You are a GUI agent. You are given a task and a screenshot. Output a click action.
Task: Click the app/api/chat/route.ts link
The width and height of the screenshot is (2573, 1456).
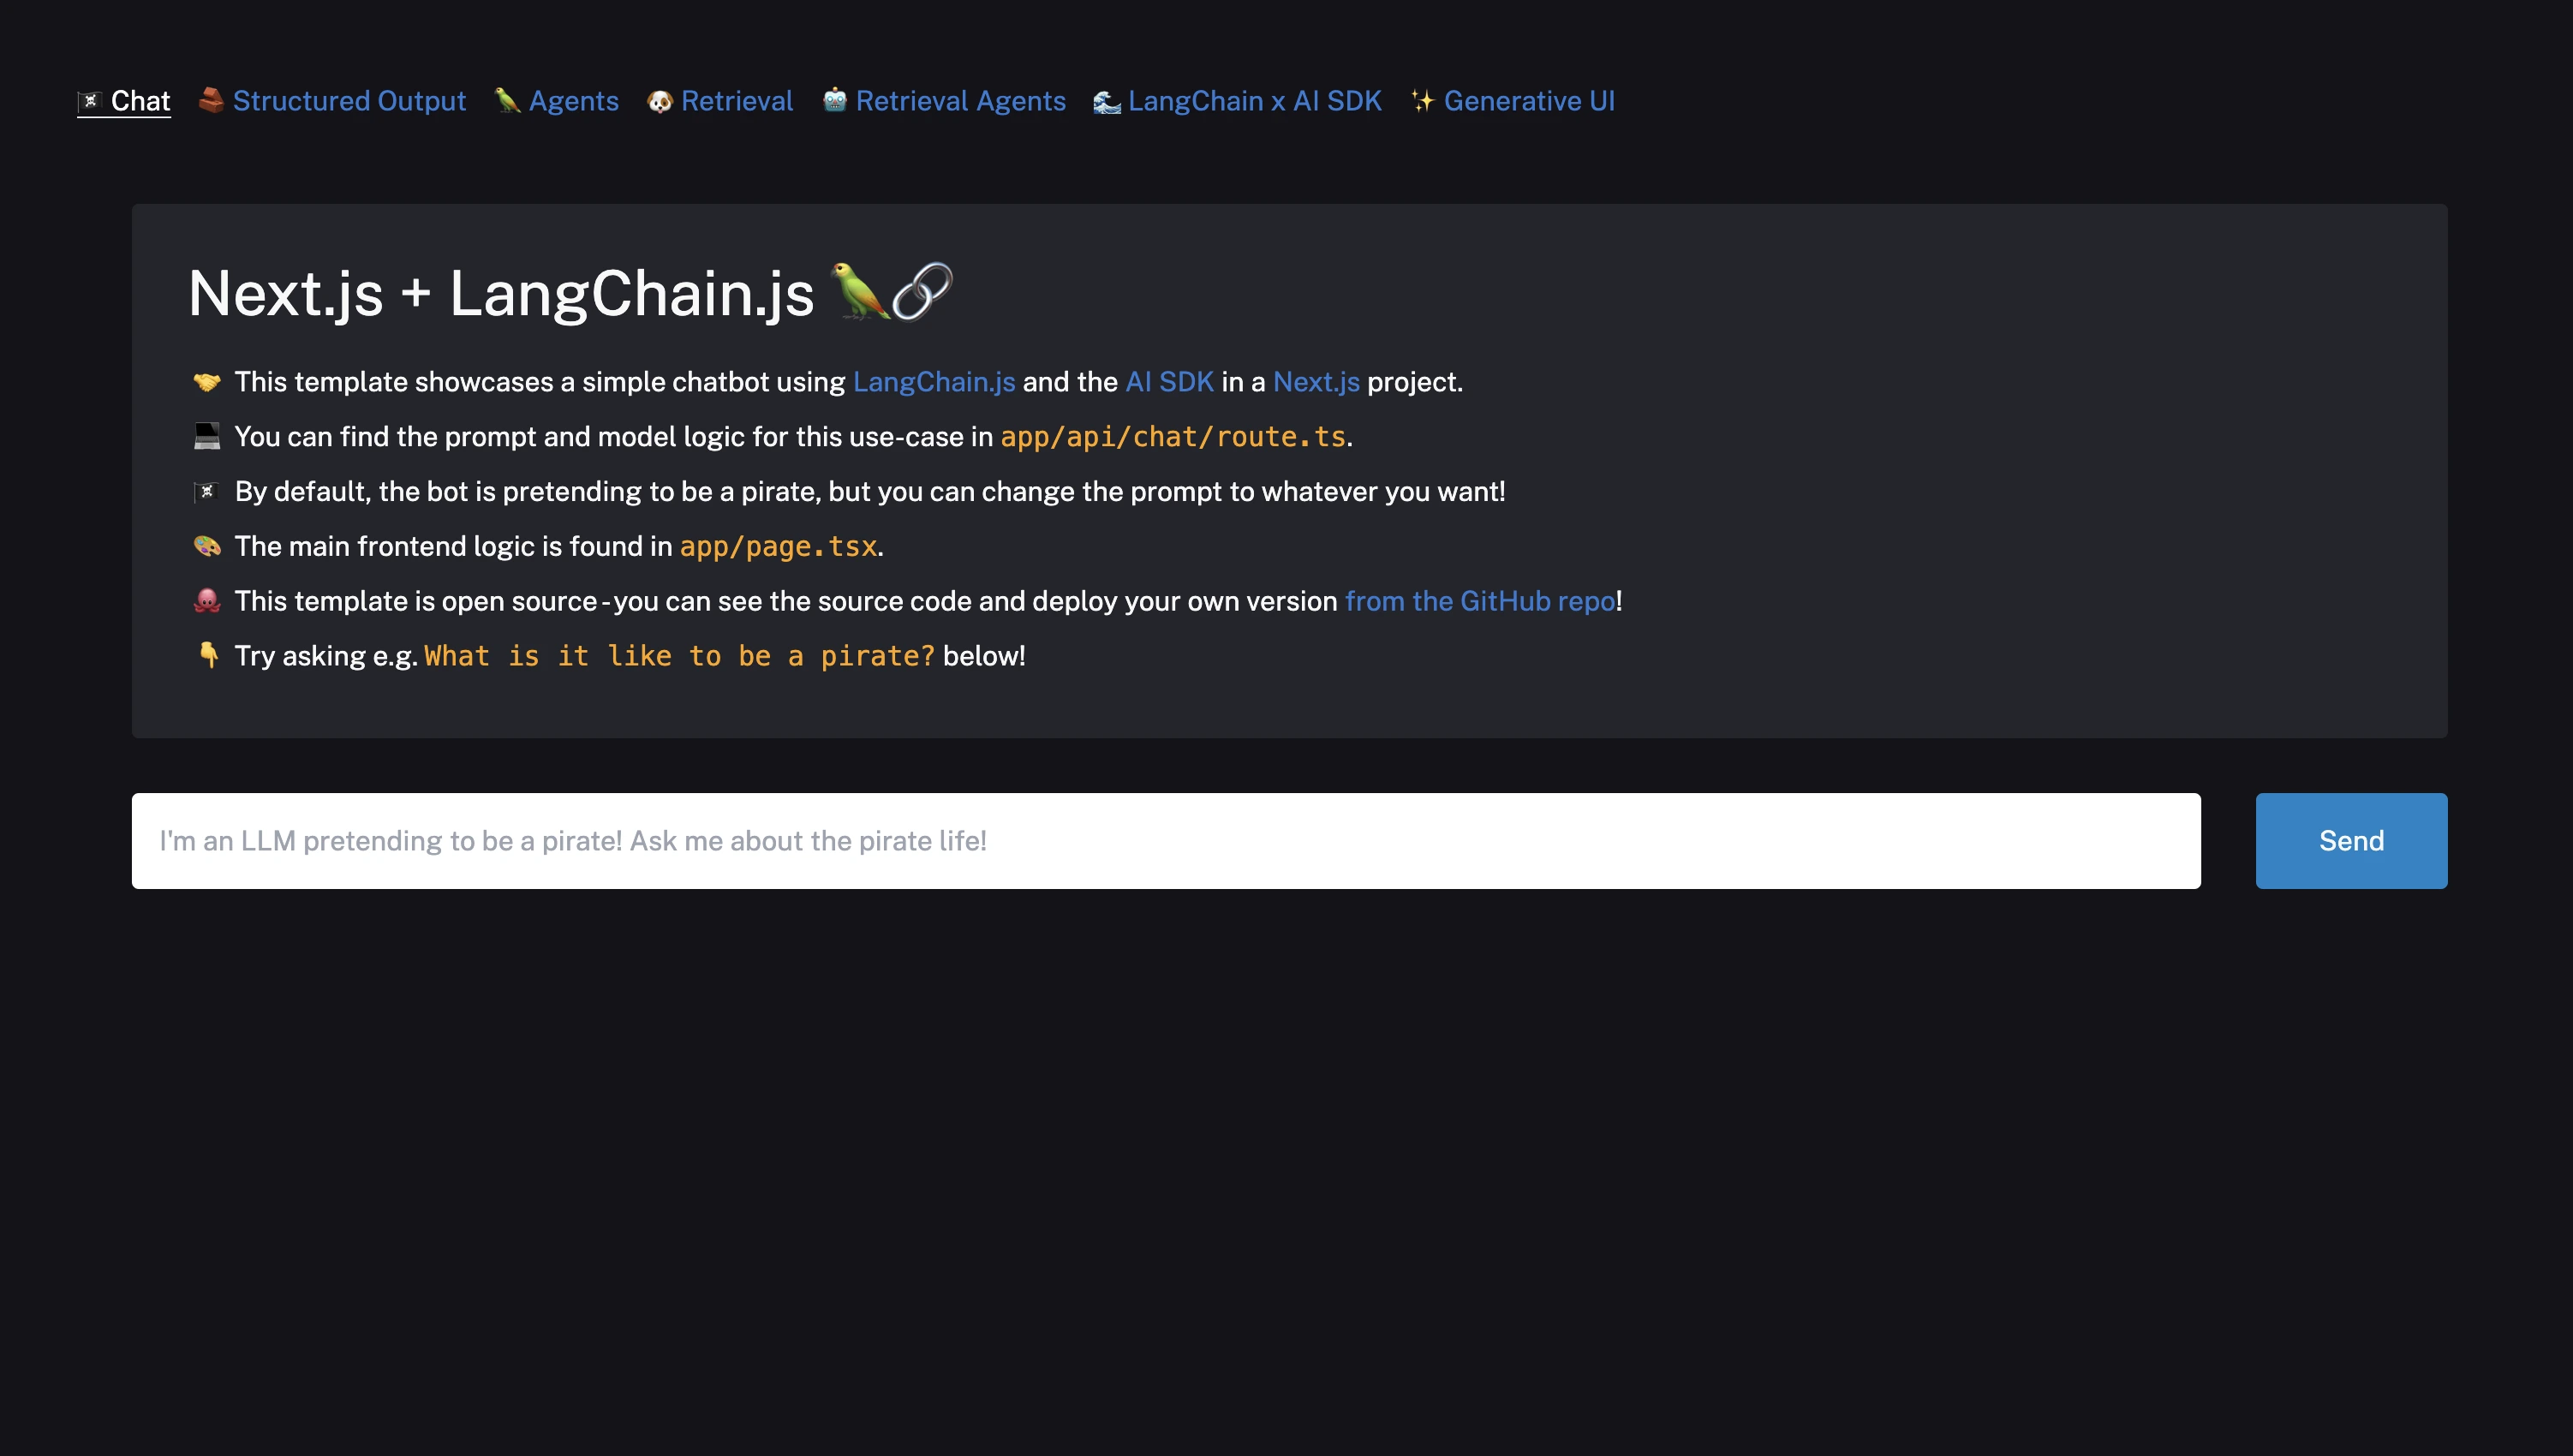[1172, 437]
